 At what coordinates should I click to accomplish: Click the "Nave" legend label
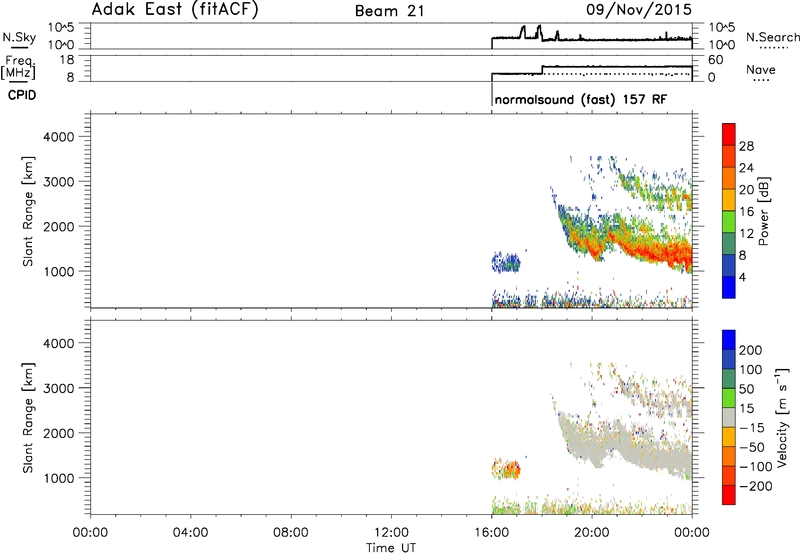tap(761, 69)
